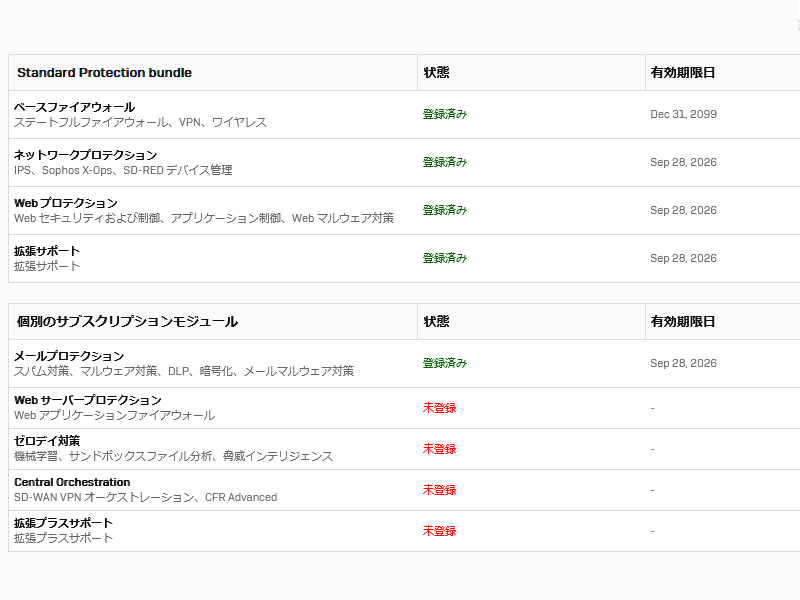
Task: Click expiry date Dec 31, 2099
Action: click(x=683, y=114)
